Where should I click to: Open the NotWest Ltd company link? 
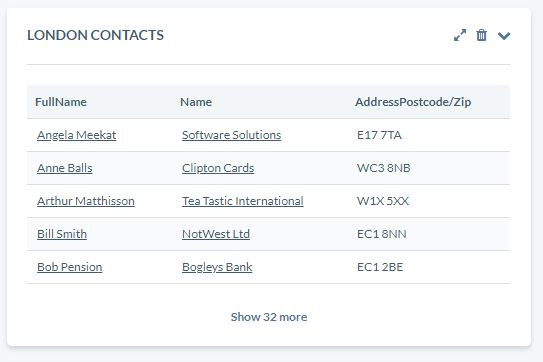(216, 234)
